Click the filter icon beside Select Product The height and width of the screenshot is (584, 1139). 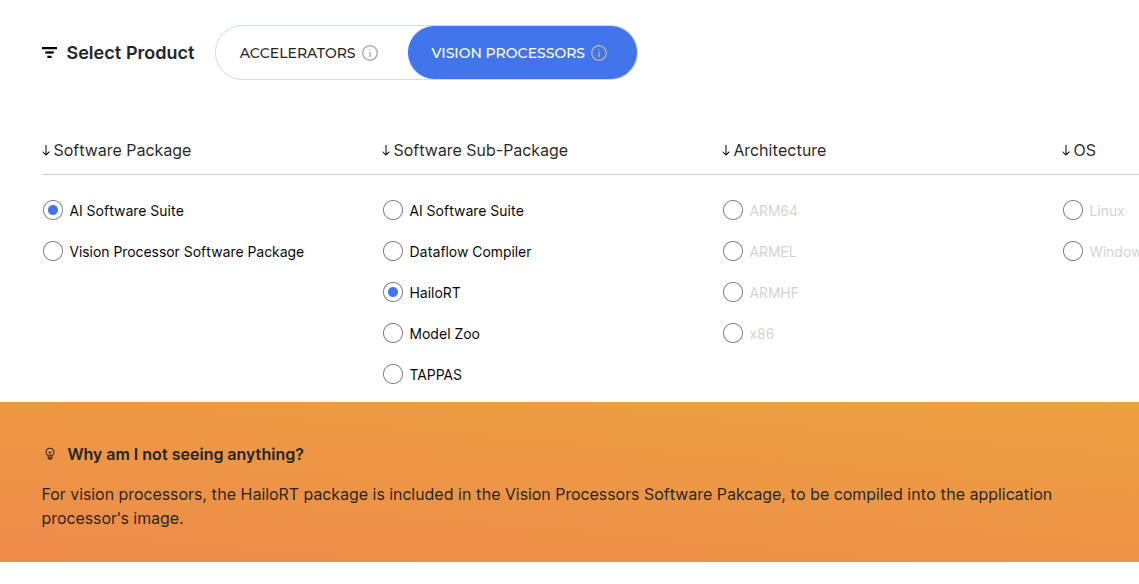(x=49, y=53)
